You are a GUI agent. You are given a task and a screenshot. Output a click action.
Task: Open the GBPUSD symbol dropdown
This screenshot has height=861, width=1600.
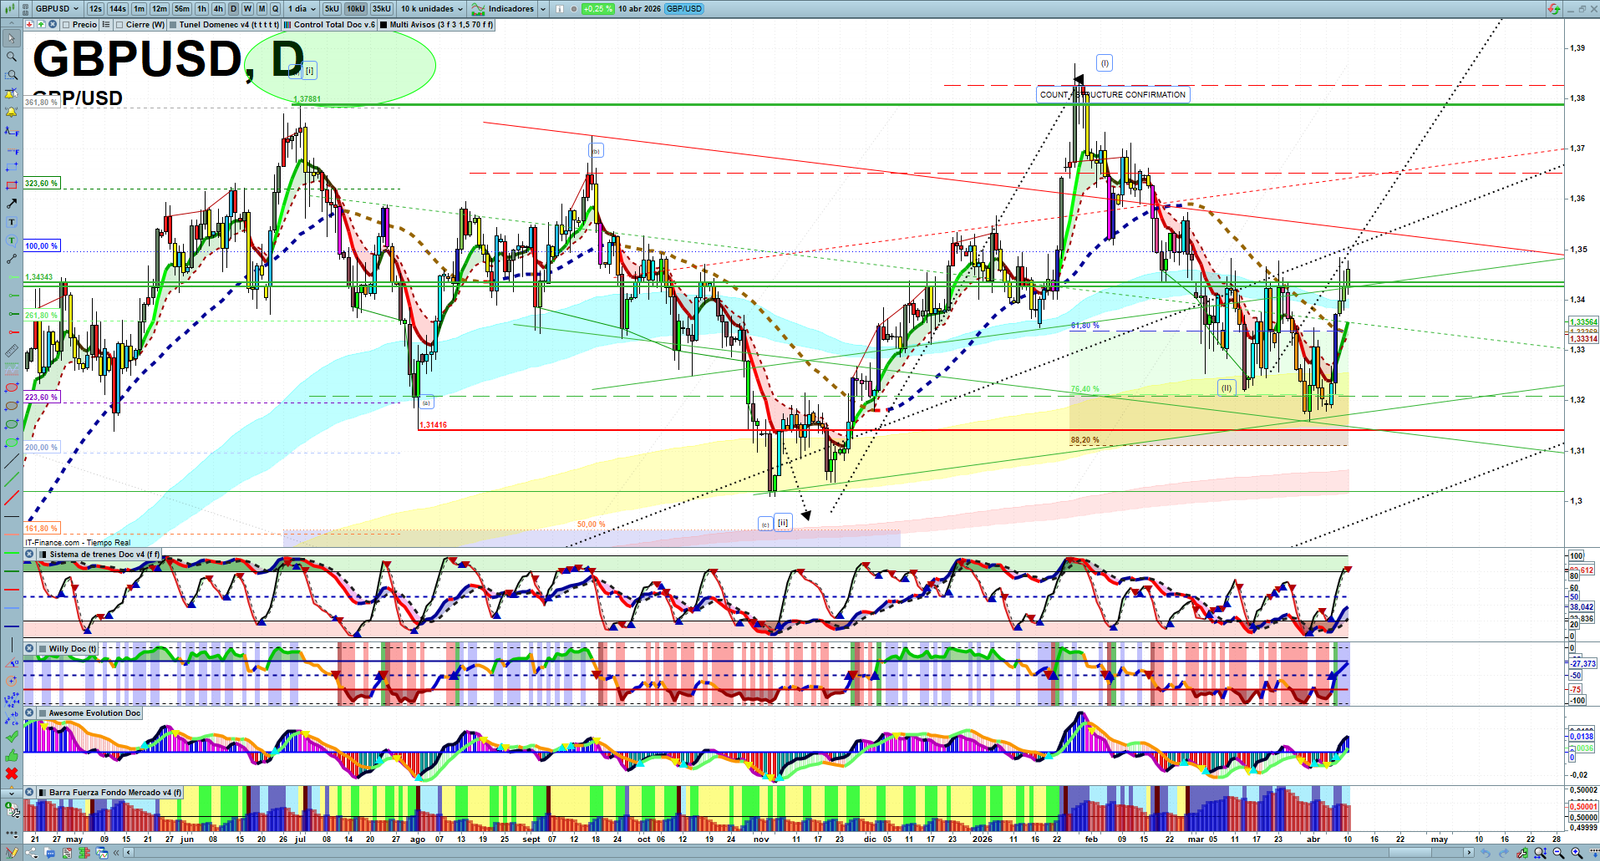[57, 8]
